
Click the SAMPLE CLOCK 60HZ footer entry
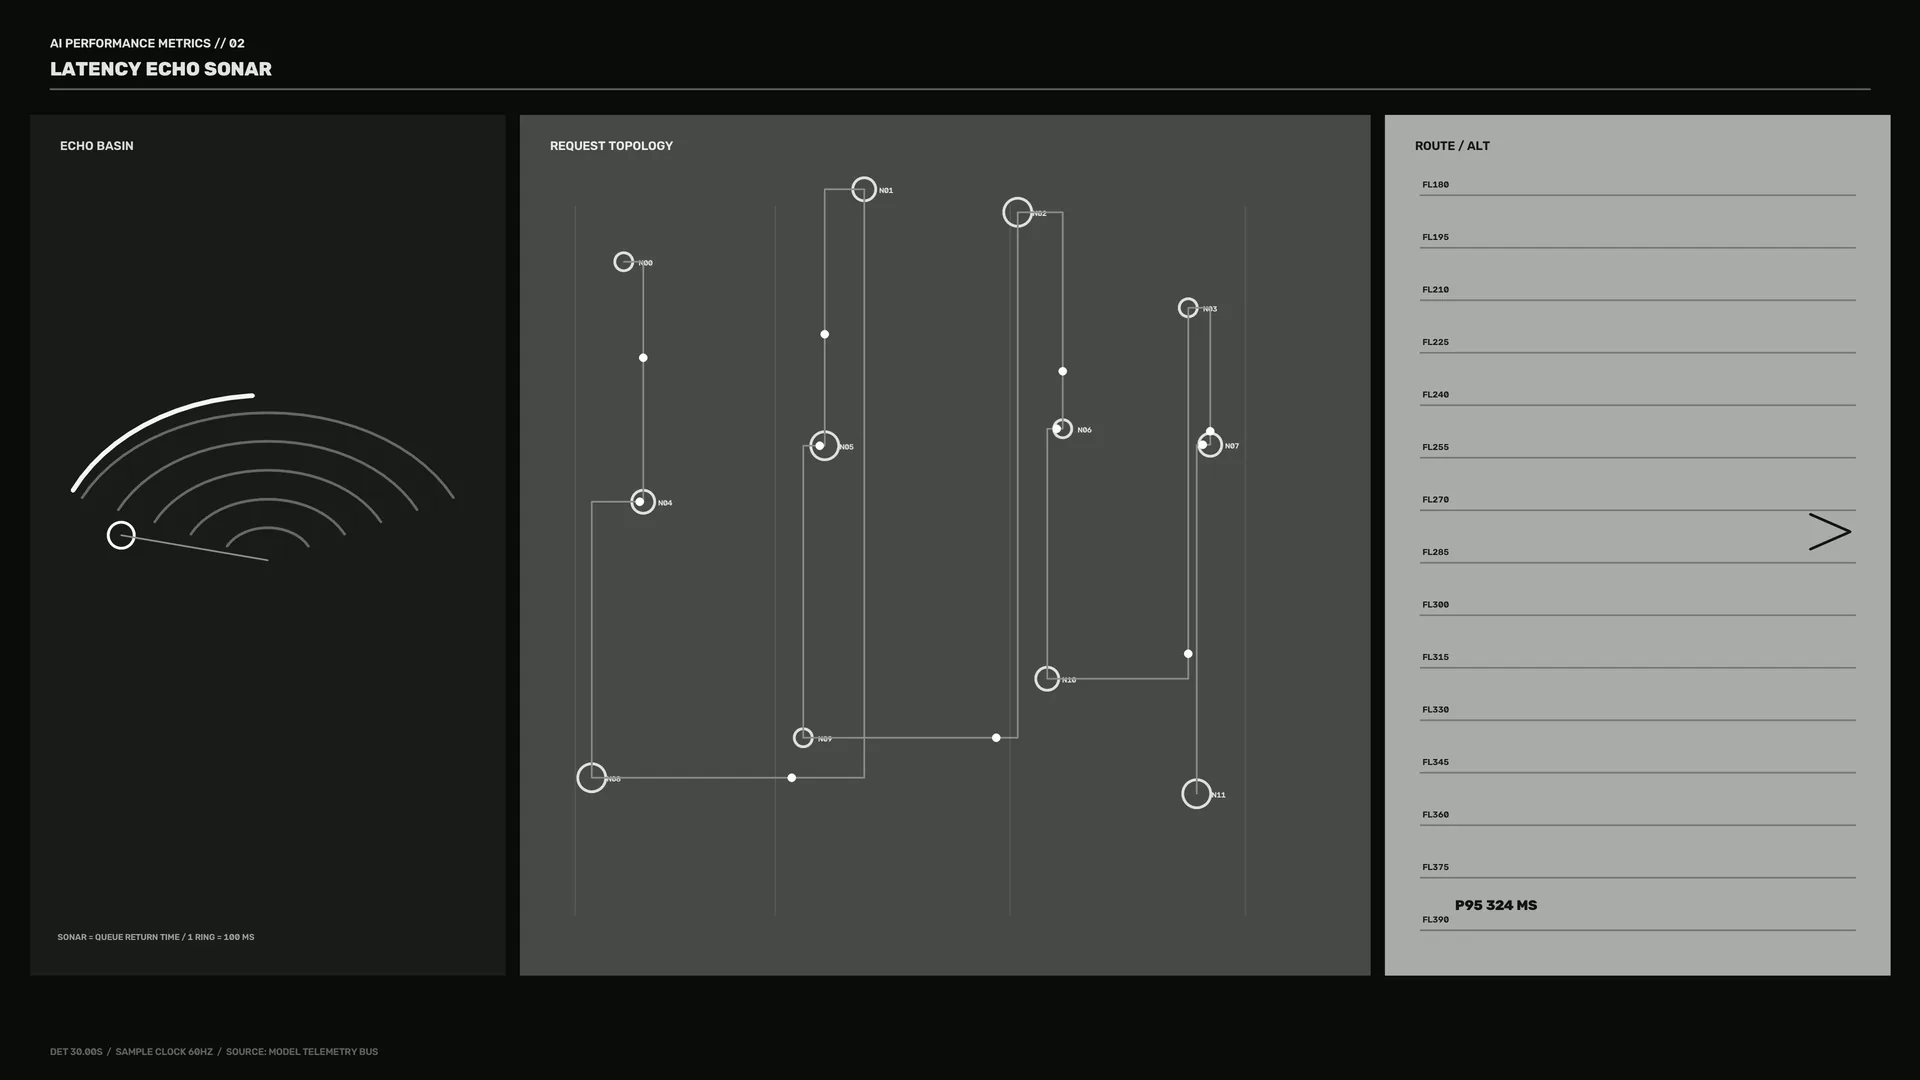pos(164,1052)
